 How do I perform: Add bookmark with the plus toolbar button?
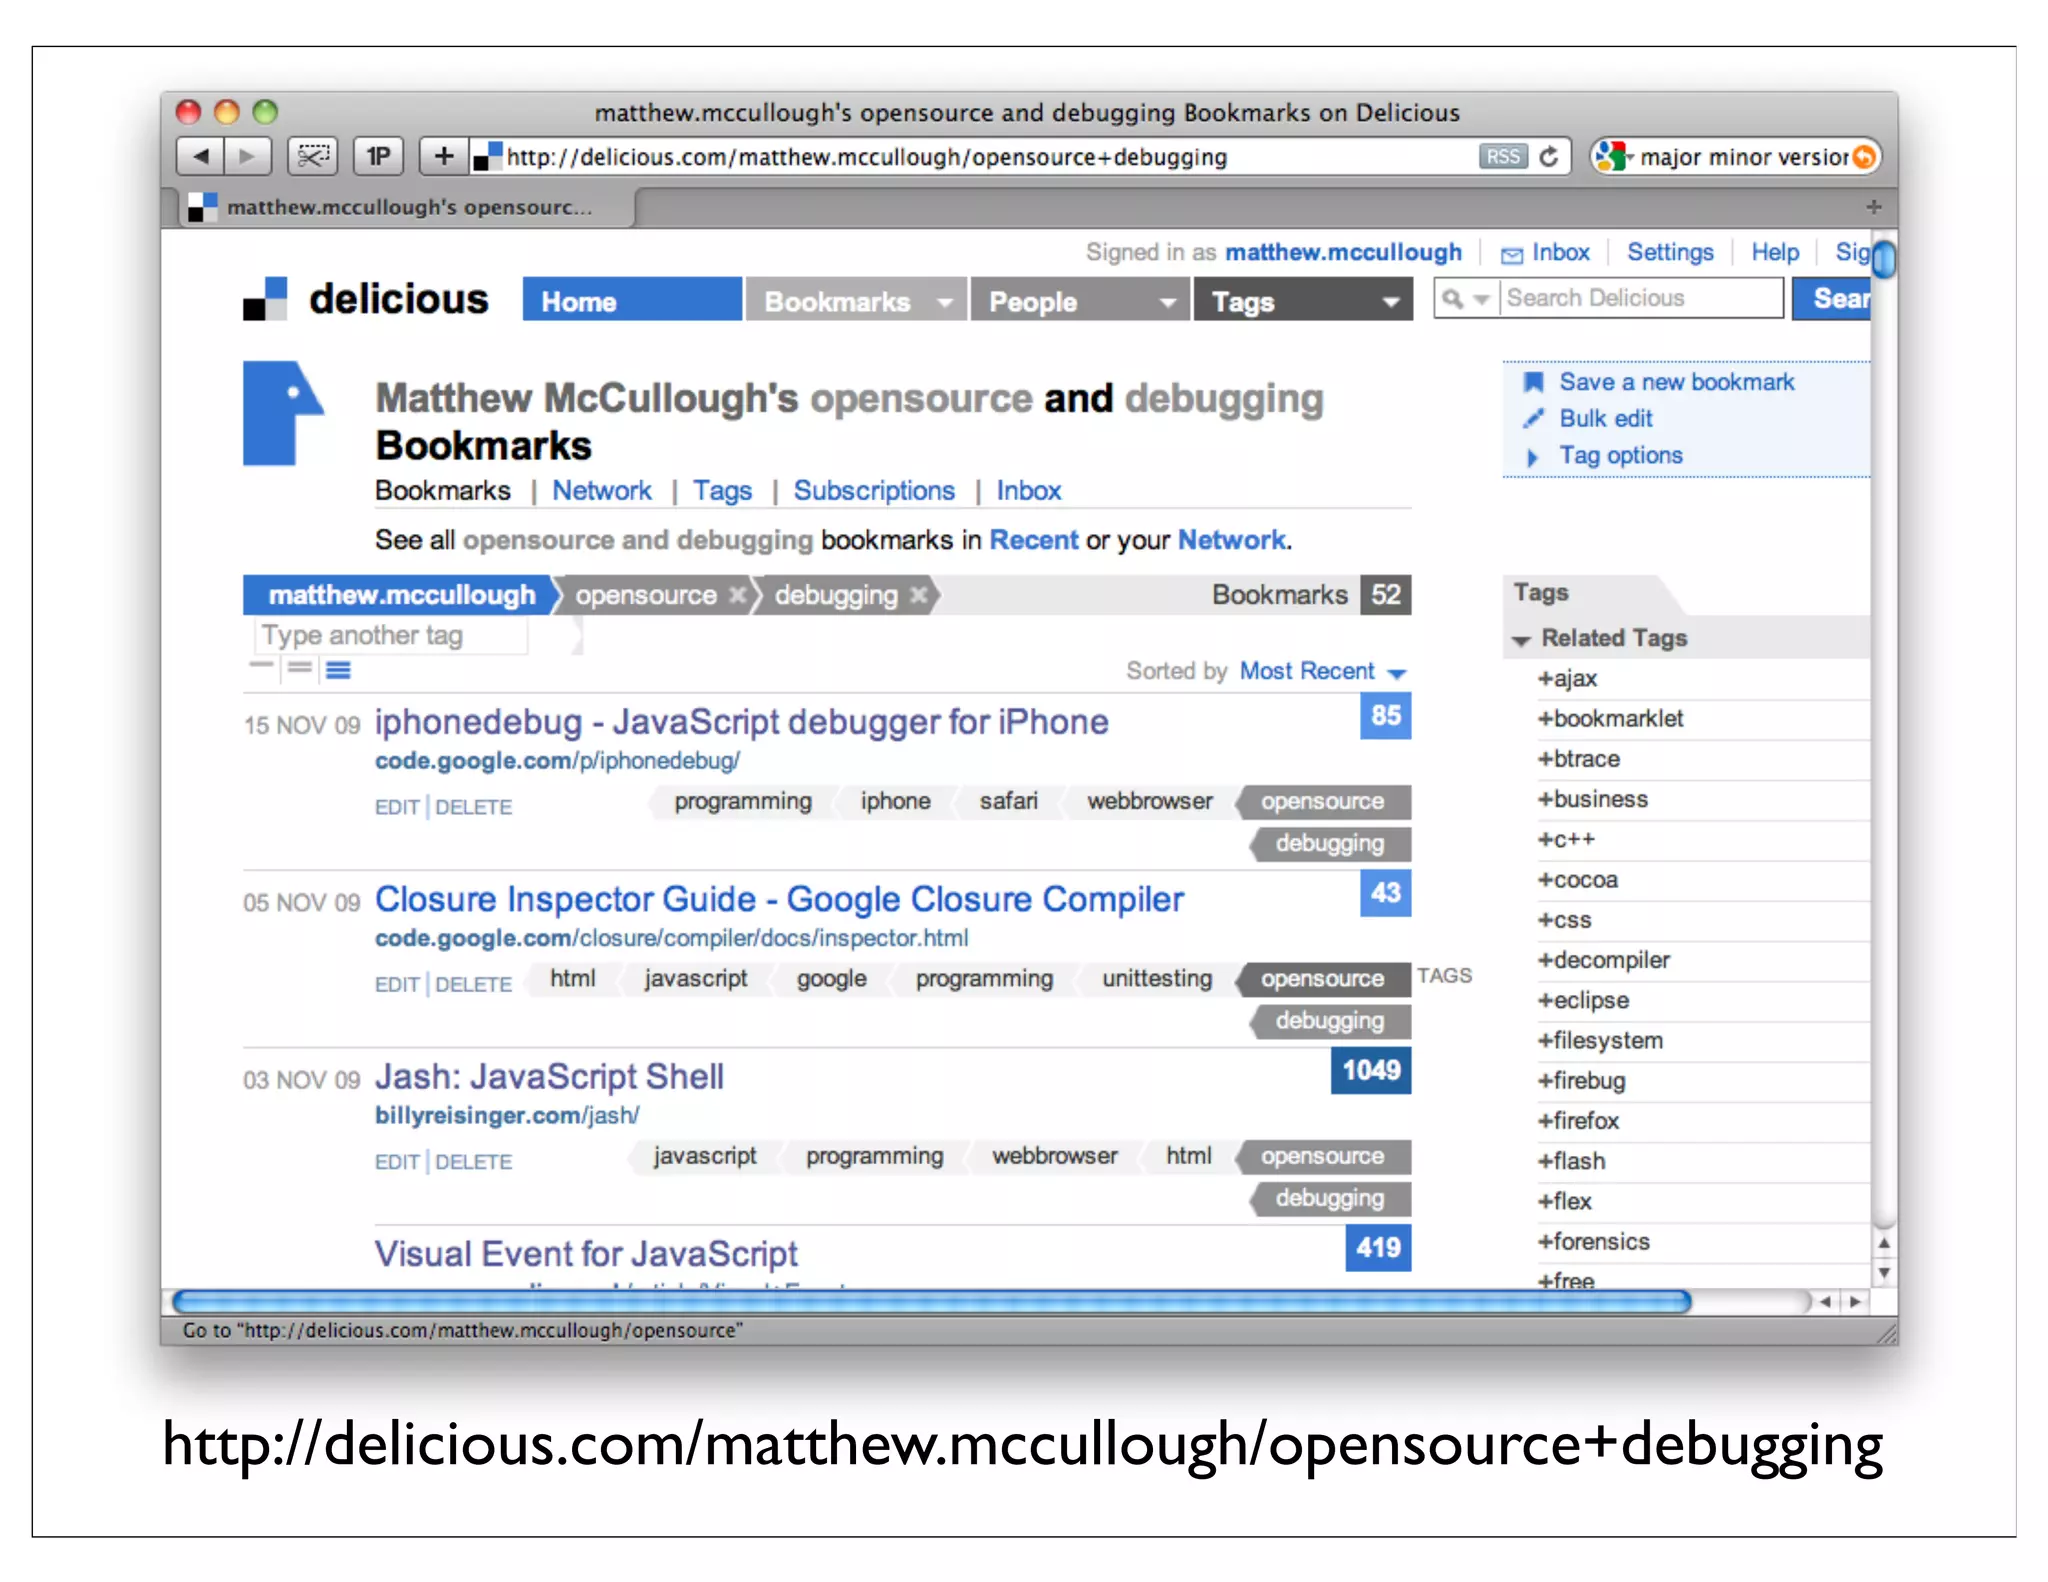coord(444,157)
